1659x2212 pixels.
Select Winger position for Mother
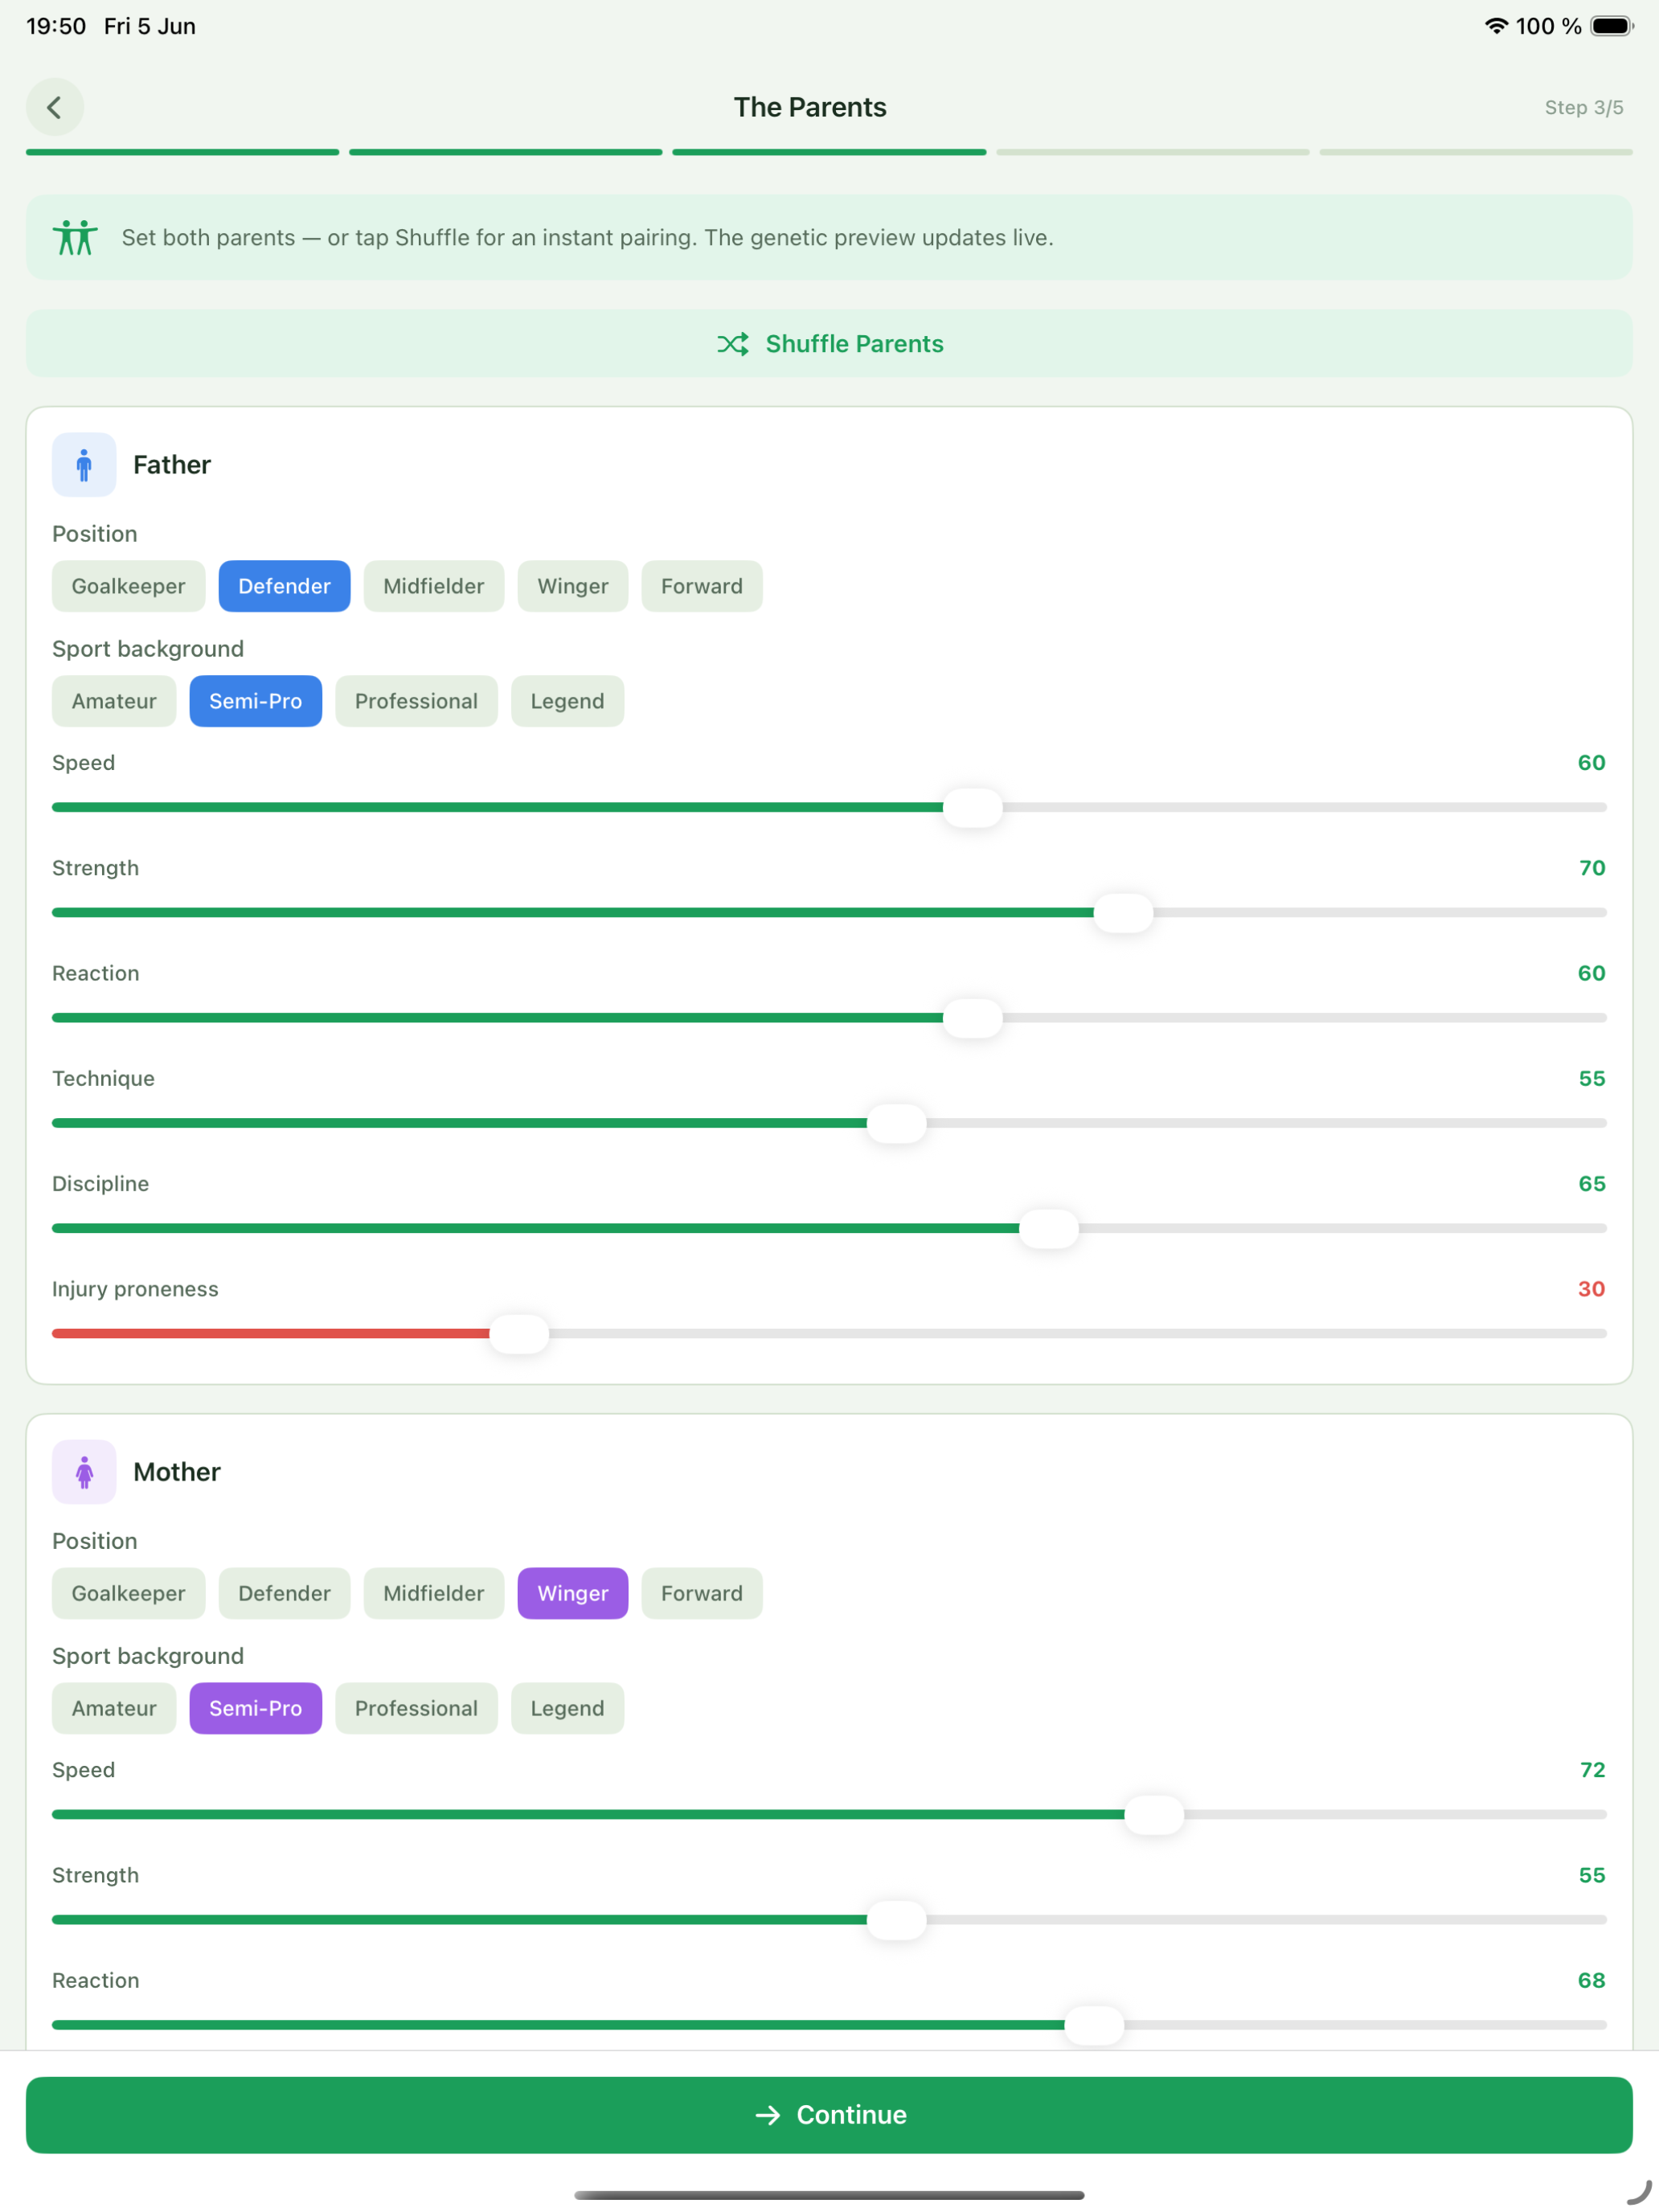(573, 1593)
